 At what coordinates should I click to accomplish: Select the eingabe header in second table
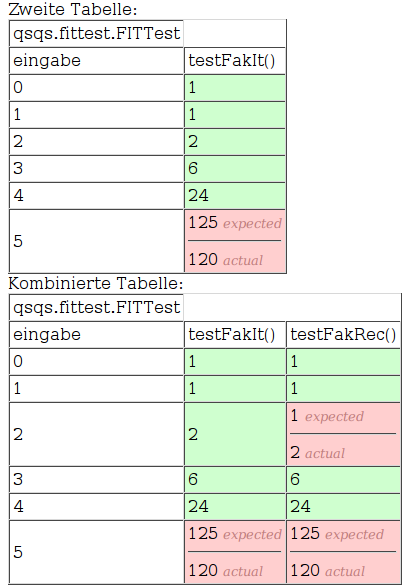(x=96, y=61)
